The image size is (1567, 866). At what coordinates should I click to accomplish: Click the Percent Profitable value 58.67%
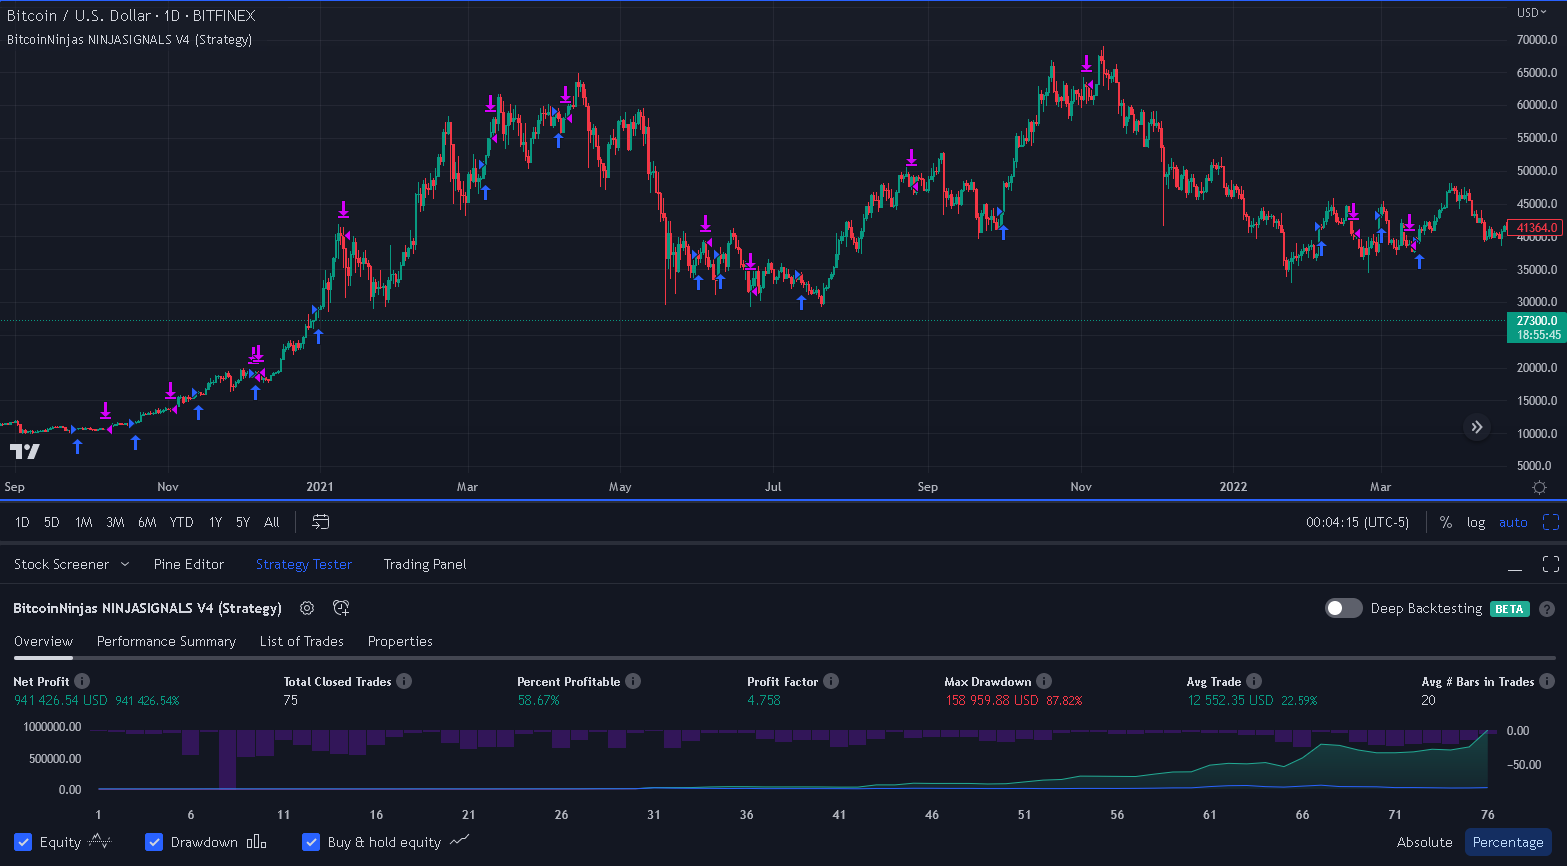coord(538,700)
